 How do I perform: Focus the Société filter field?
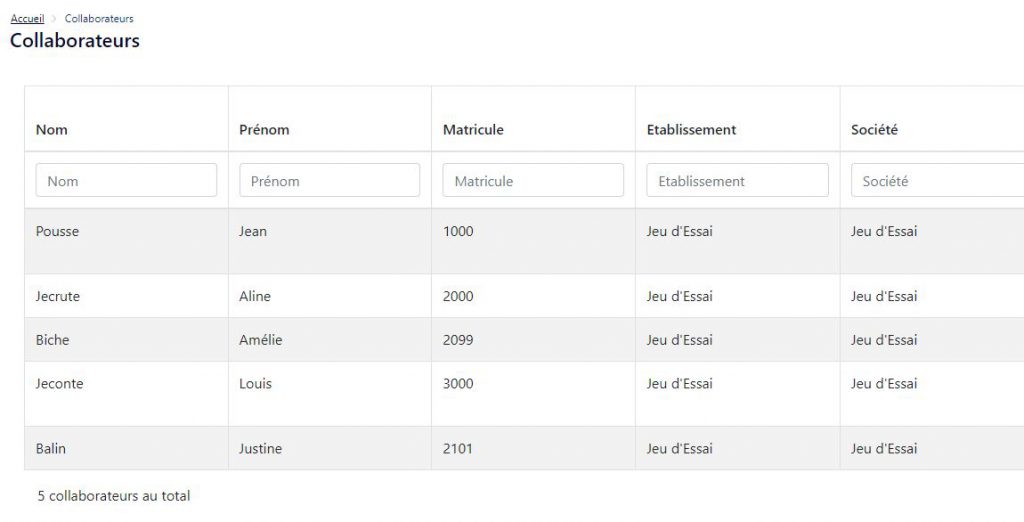(x=938, y=180)
